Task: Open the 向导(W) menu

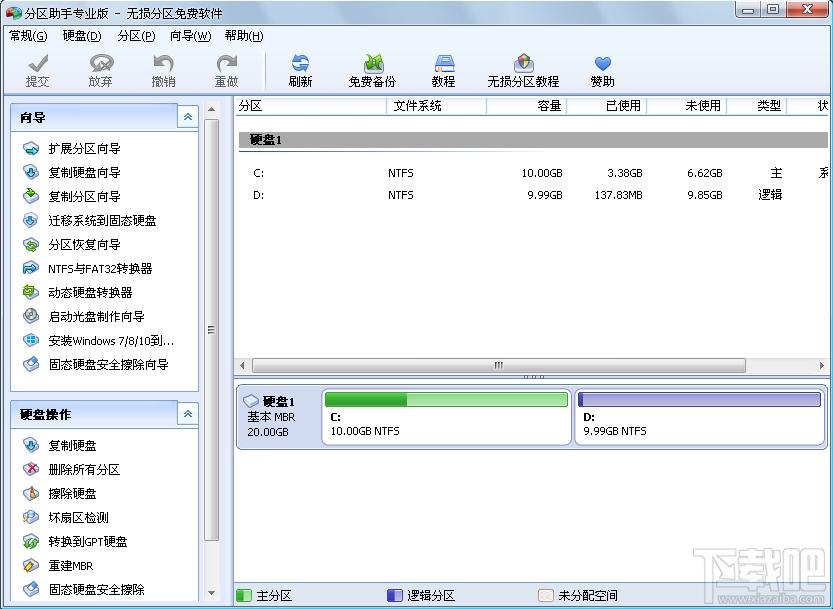Action: 190,36
